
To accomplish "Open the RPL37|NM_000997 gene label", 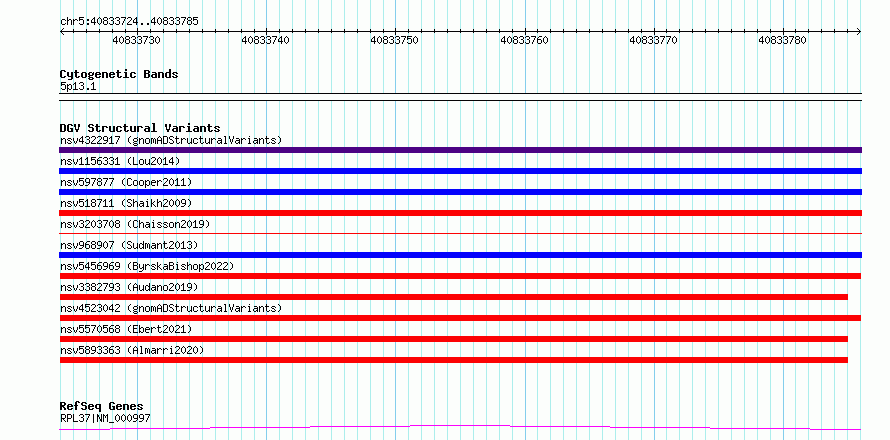I will [105, 418].
